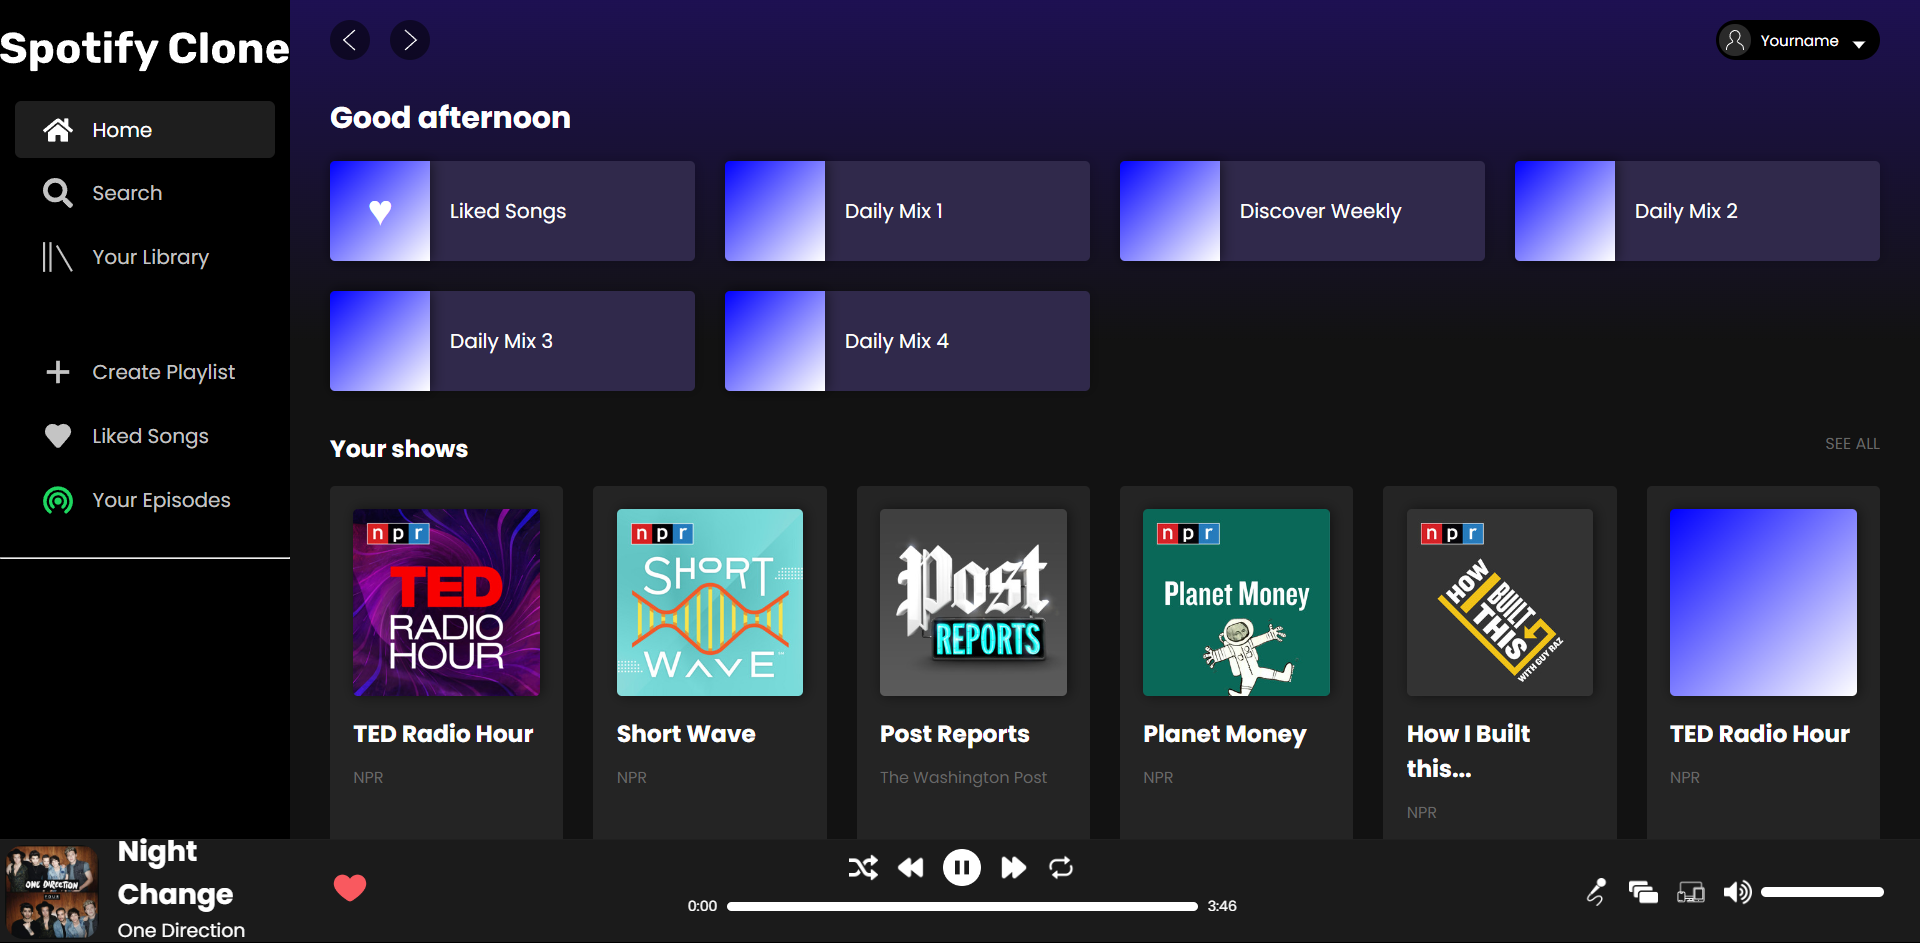Click Create Playlist in the sidebar
The width and height of the screenshot is (1920, 943).
pyautogui.click(x=163, y=372)
